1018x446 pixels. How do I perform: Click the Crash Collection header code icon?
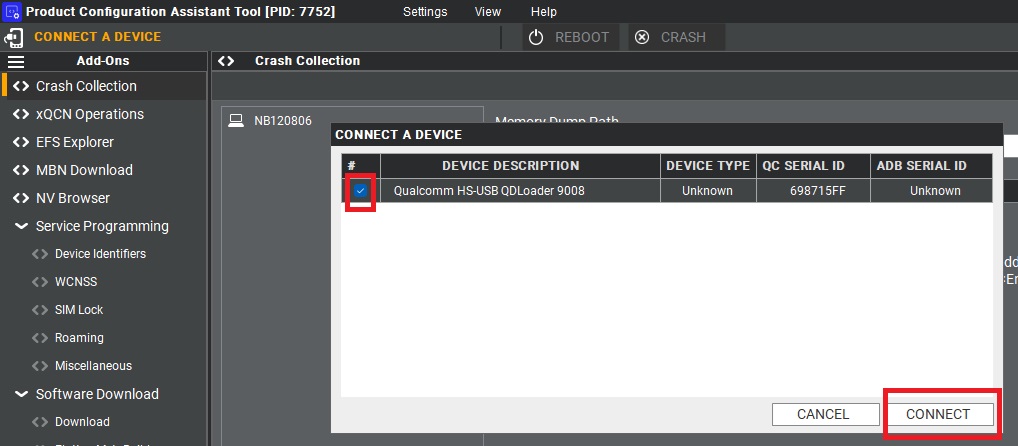tap(227, 61)
